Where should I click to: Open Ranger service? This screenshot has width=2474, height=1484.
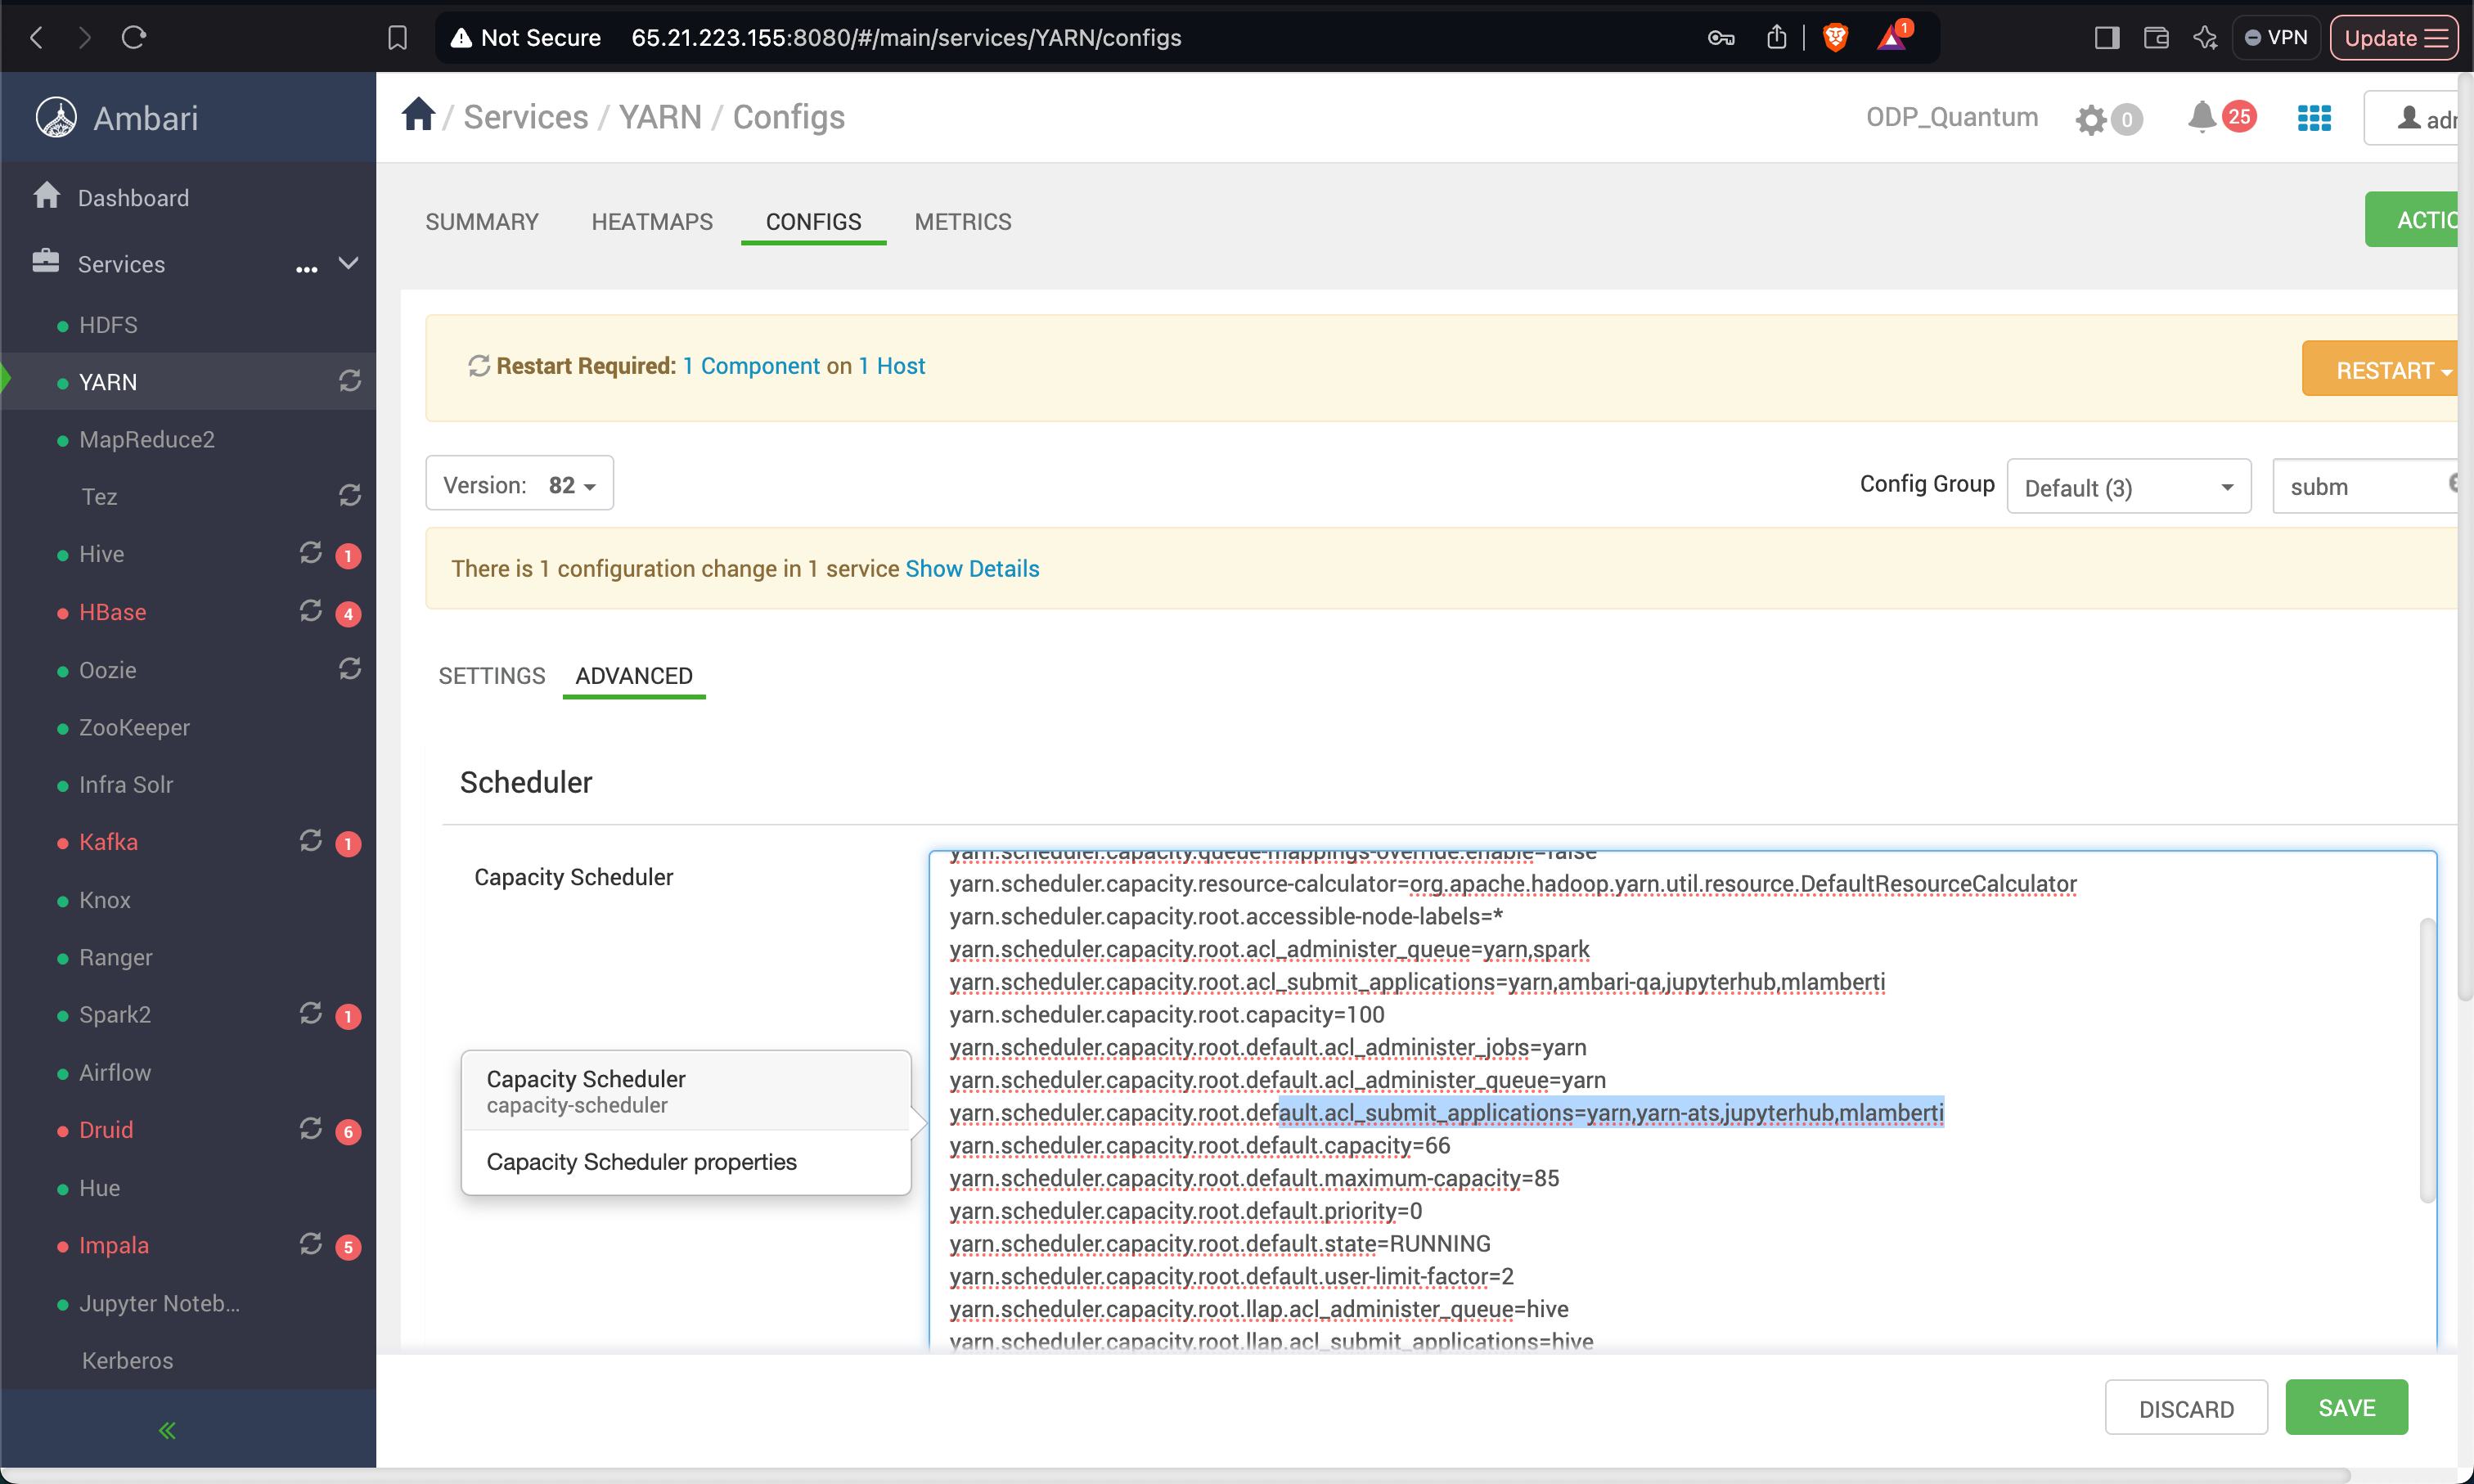coord(116,957)
